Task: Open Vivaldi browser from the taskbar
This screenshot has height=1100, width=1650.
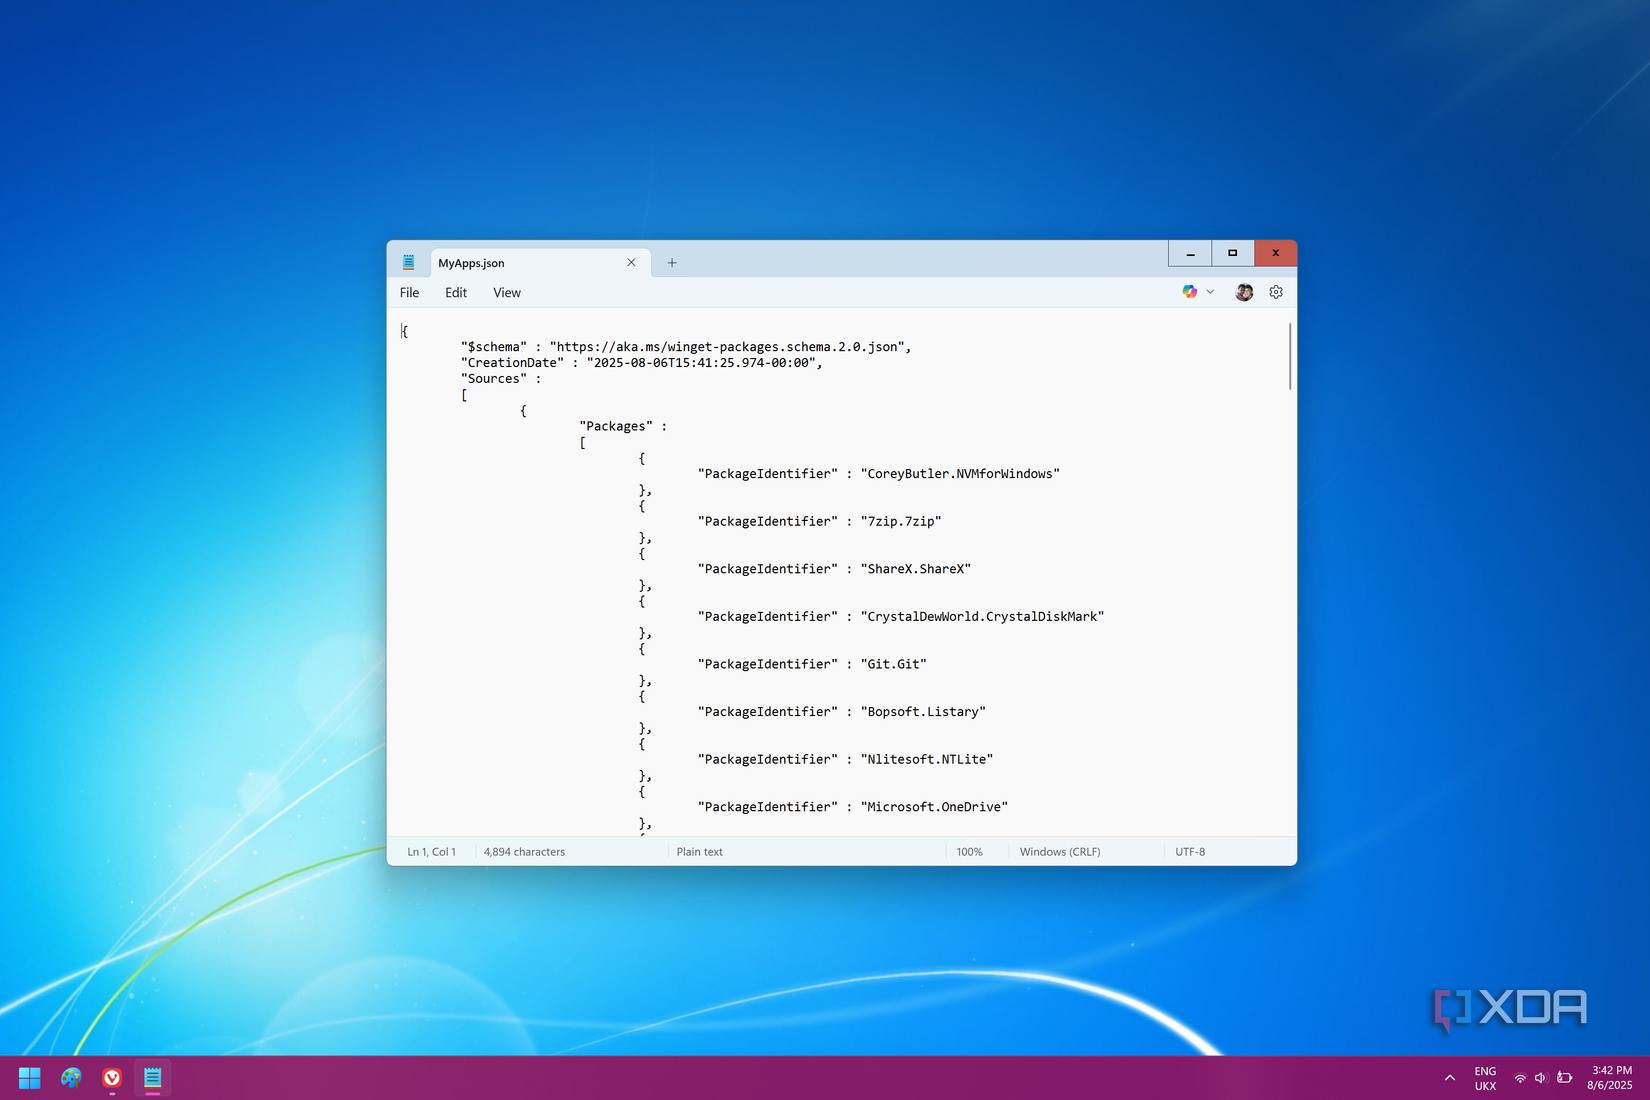Action: (111, 1077)
